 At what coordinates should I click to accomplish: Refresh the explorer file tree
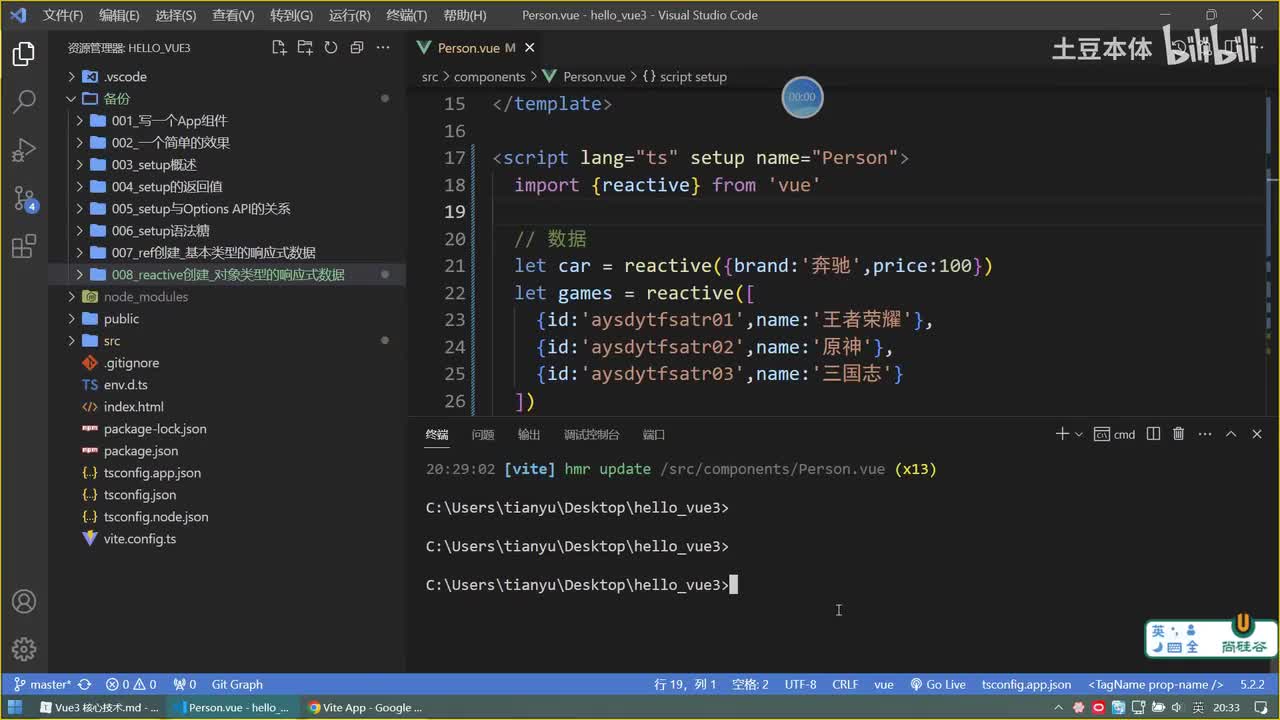[x=331, y=48]
